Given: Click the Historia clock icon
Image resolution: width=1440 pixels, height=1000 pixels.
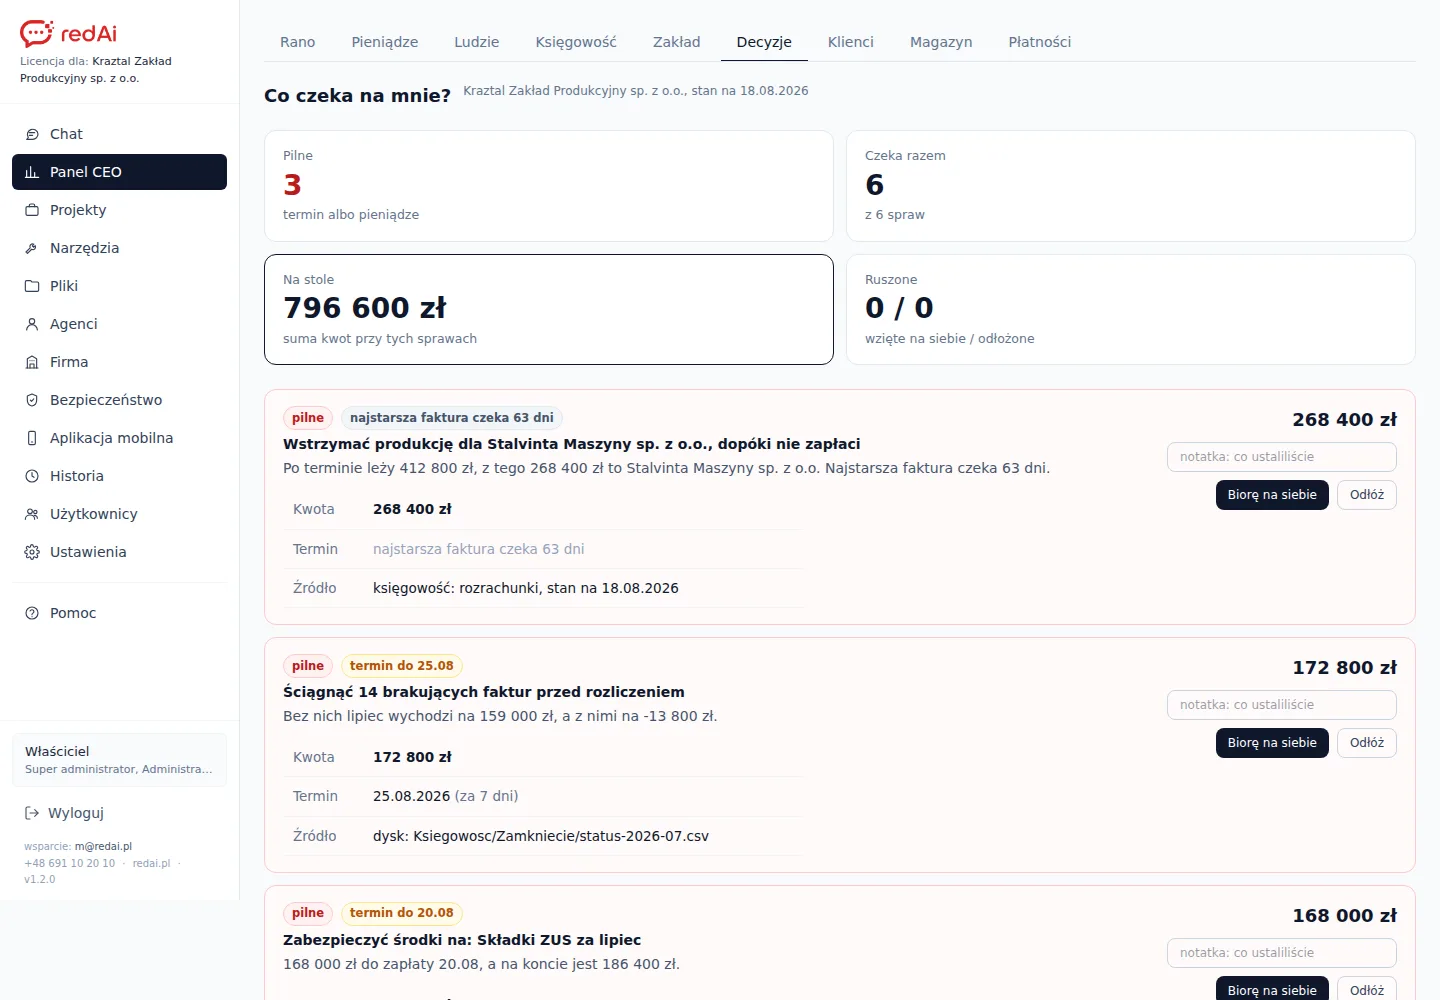Looking at the screenshot, I should (x=32, y=476).
